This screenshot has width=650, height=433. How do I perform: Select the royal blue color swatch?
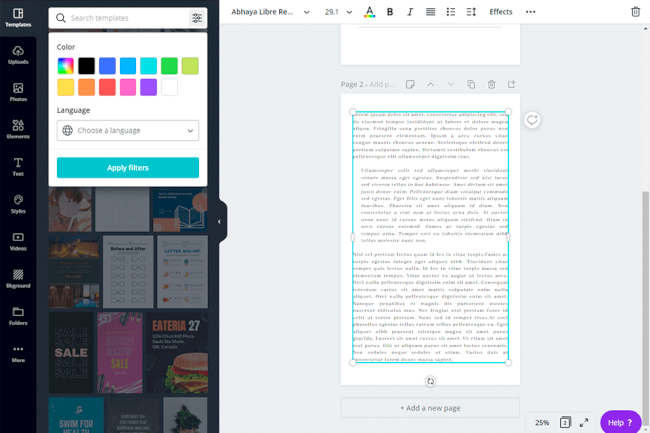107,66
